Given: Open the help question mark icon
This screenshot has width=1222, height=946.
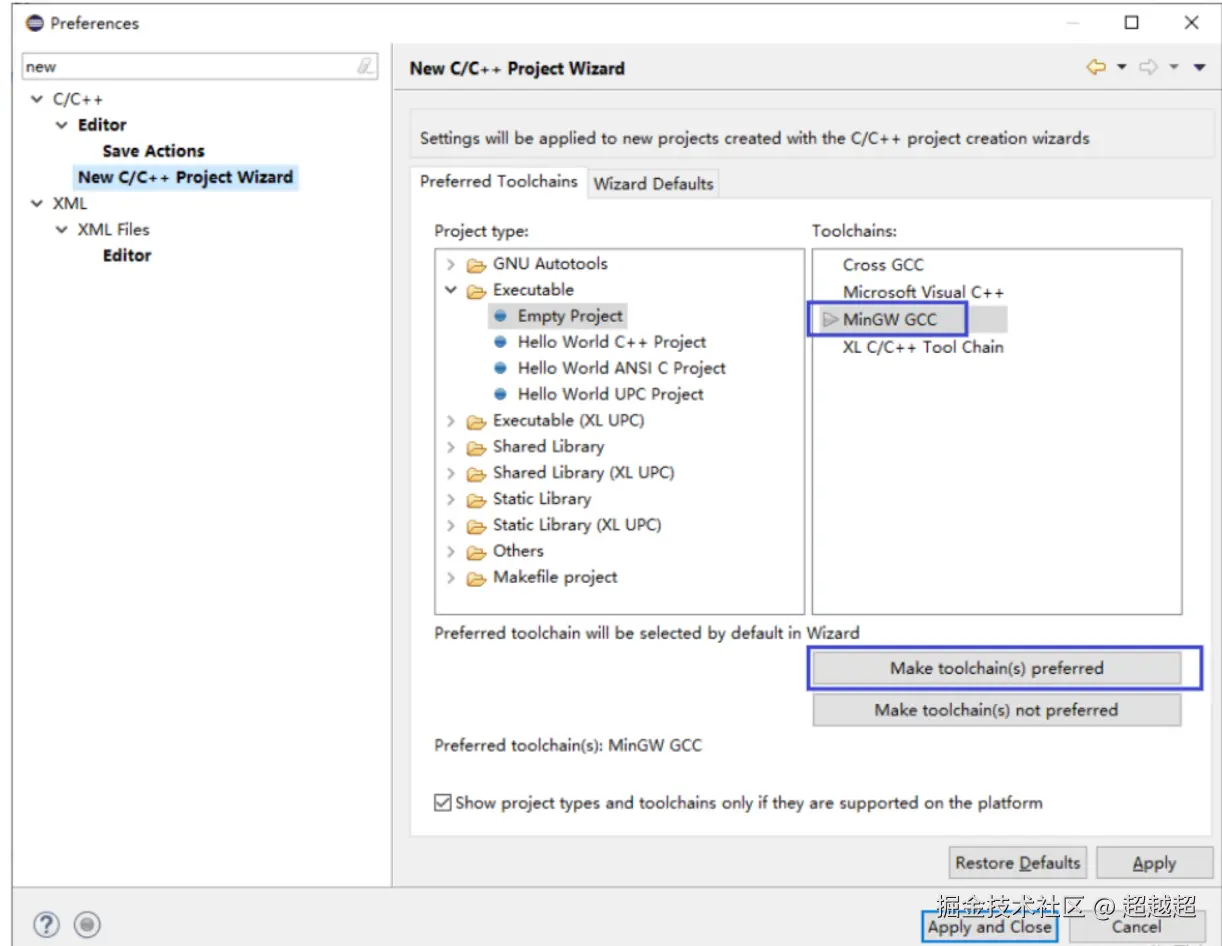Looking at the screenshot, I should (x=47, y=924).
